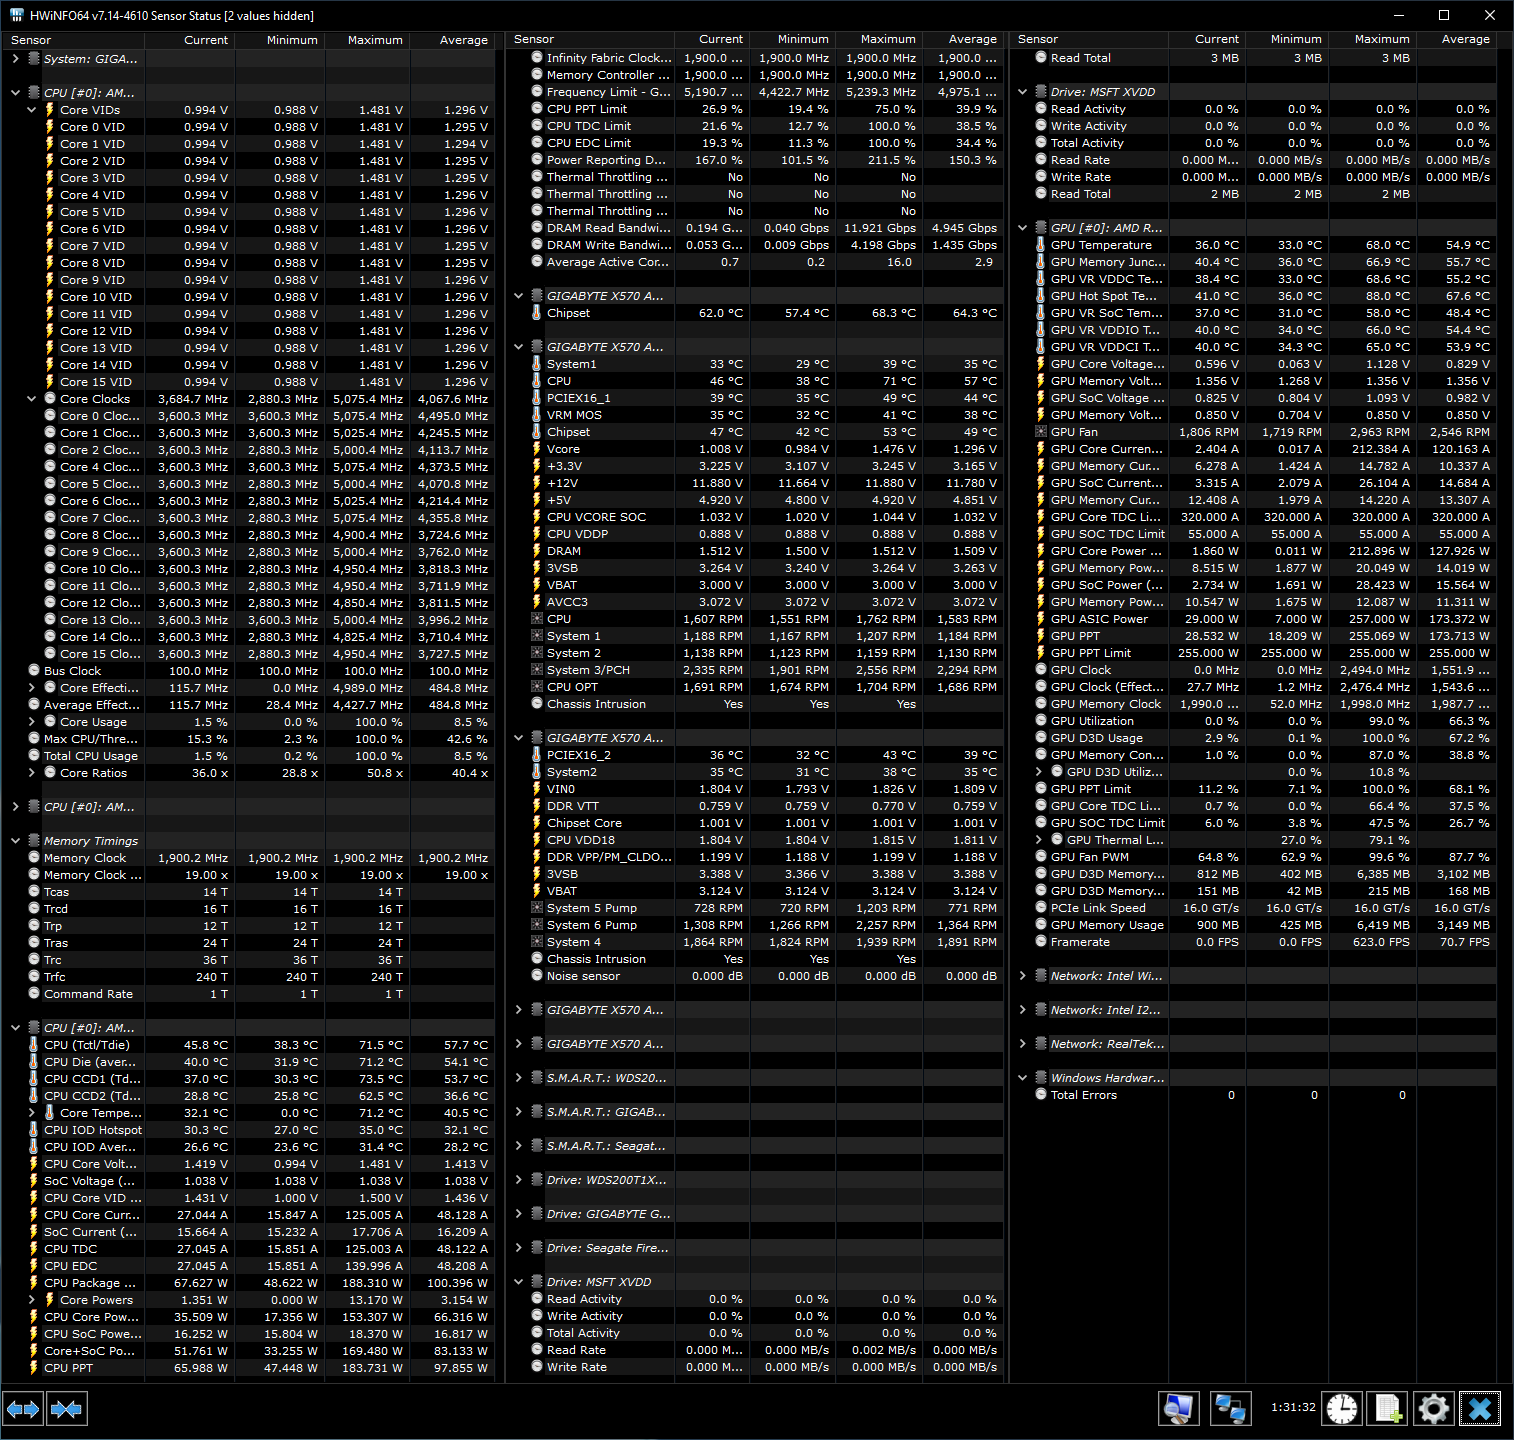1514x1440 pixels.
Task: Click the thermometer icon beside Chipset 62.0 °C
Action: [x=537, y=313]
